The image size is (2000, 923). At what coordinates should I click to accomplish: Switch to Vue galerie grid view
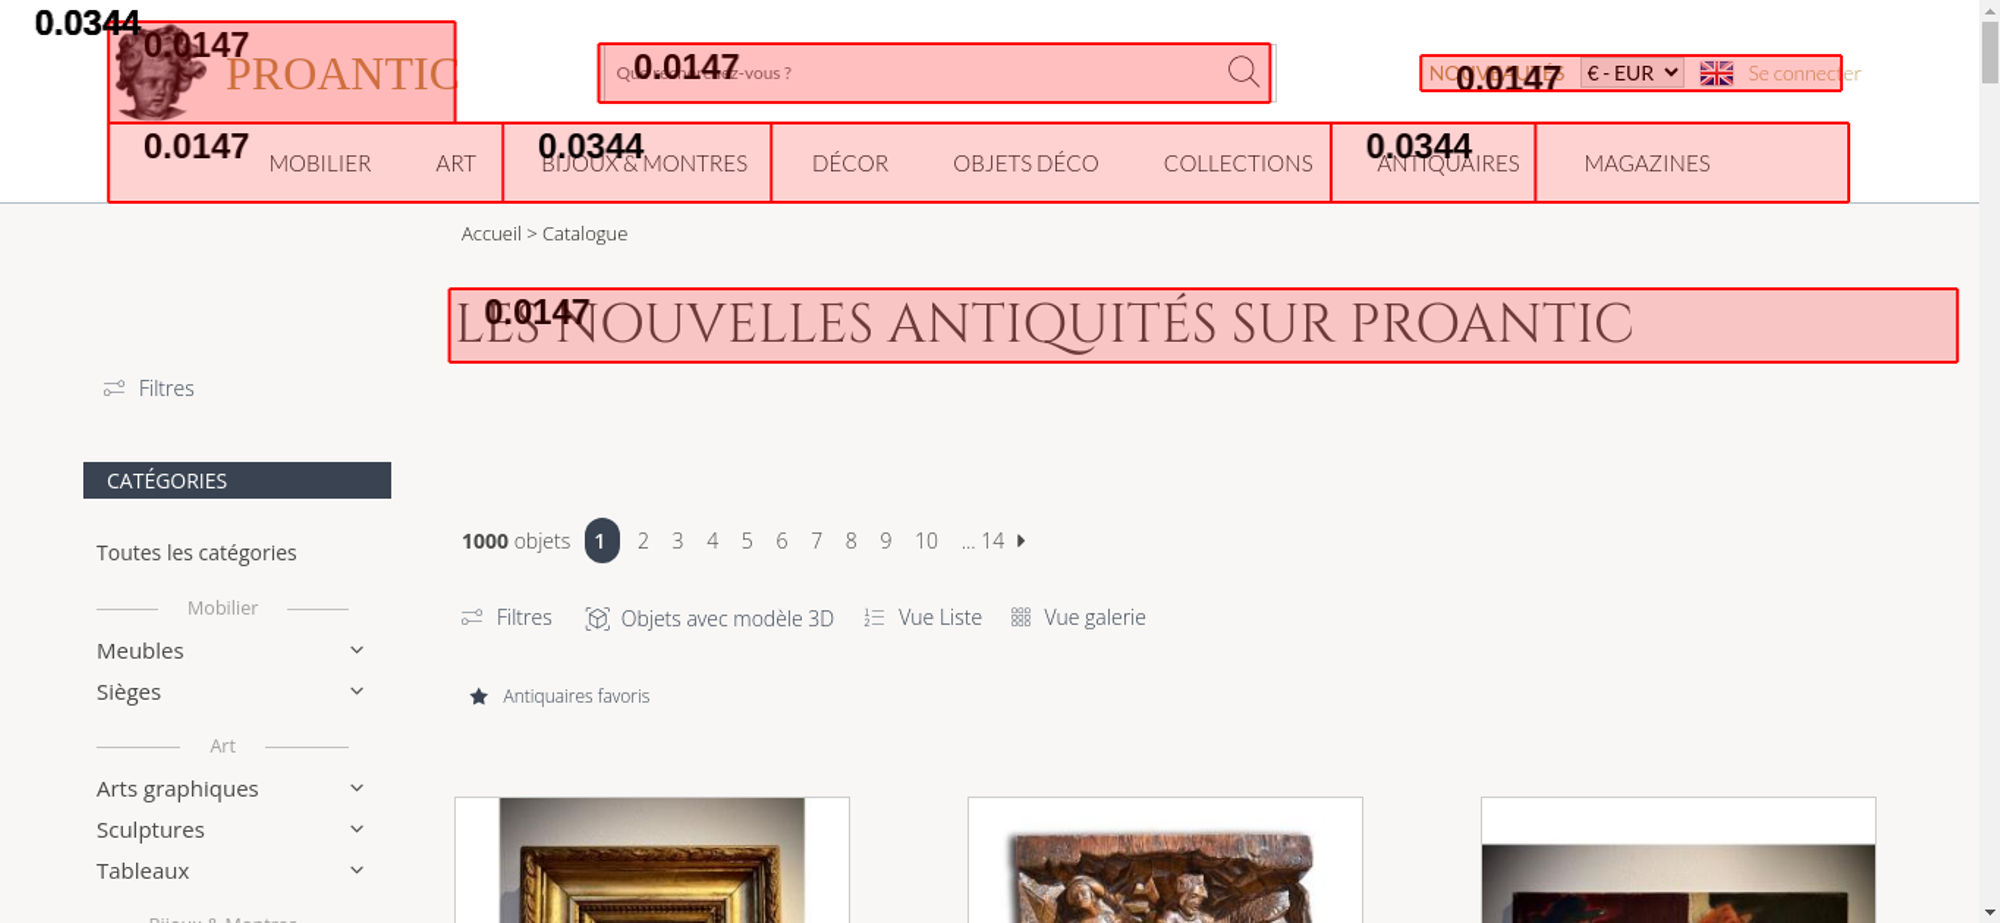[1078, 617]
